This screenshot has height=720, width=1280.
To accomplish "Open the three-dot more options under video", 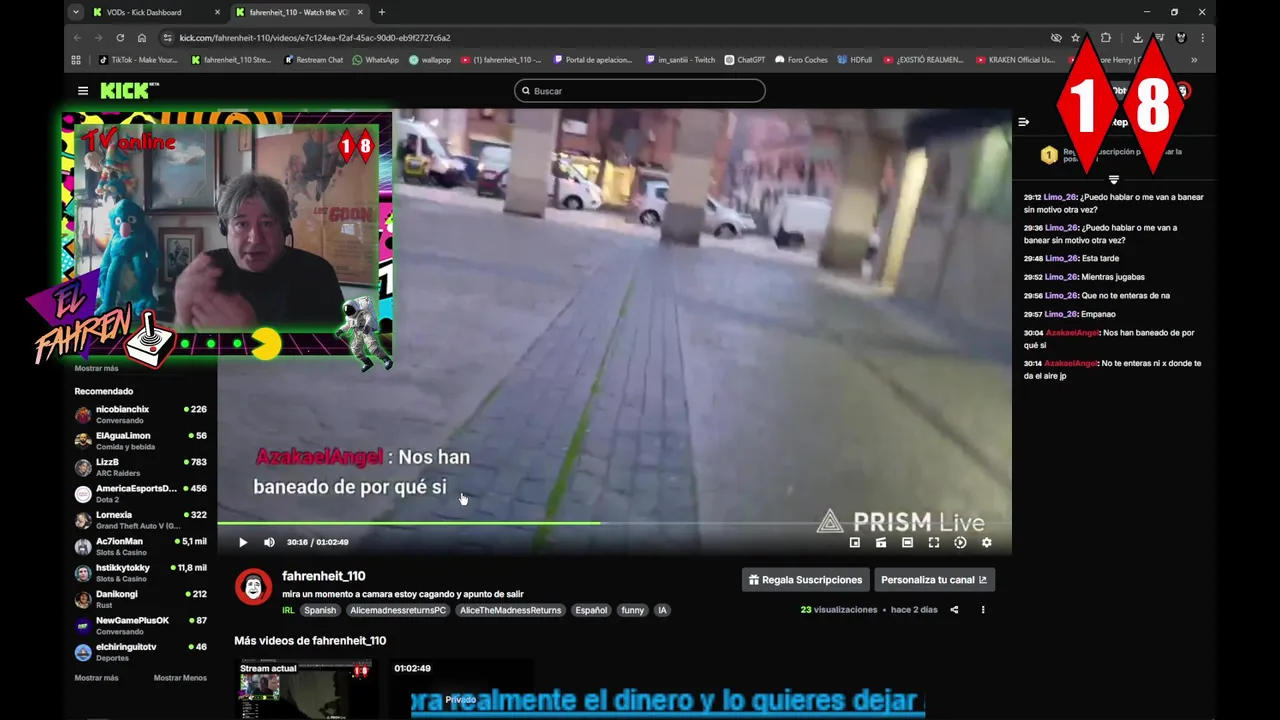I will tap(983, 609).
